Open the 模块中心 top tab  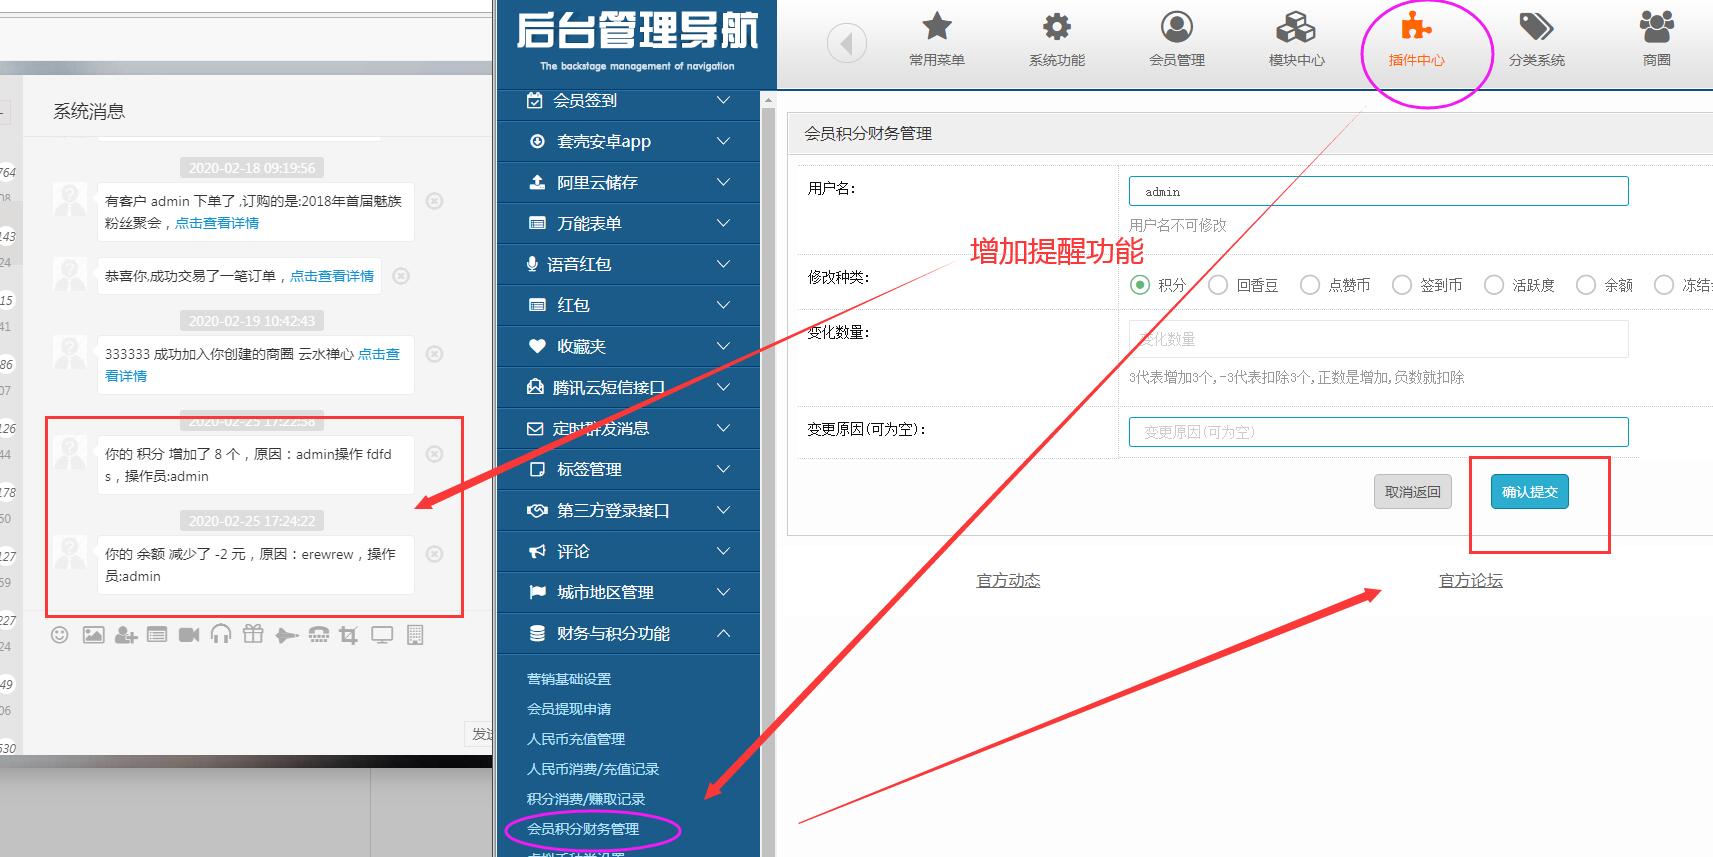(x=1297, y=40)
